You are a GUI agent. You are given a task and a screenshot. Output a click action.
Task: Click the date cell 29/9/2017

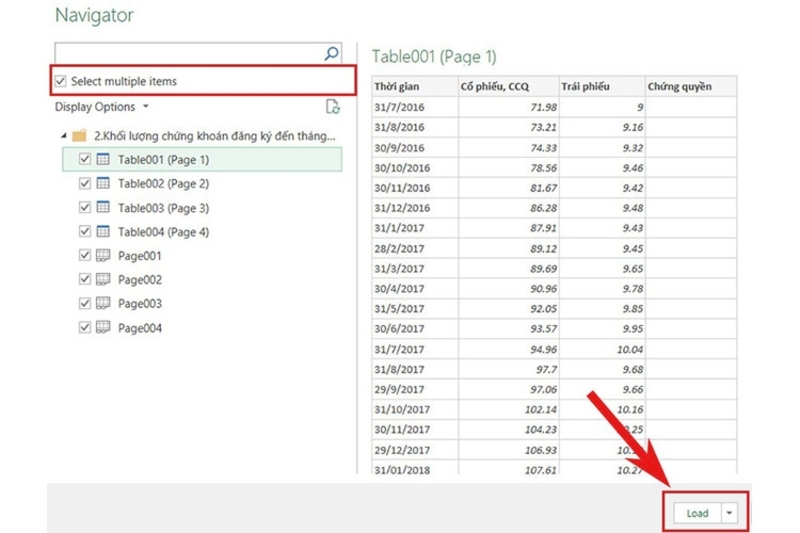415,389
